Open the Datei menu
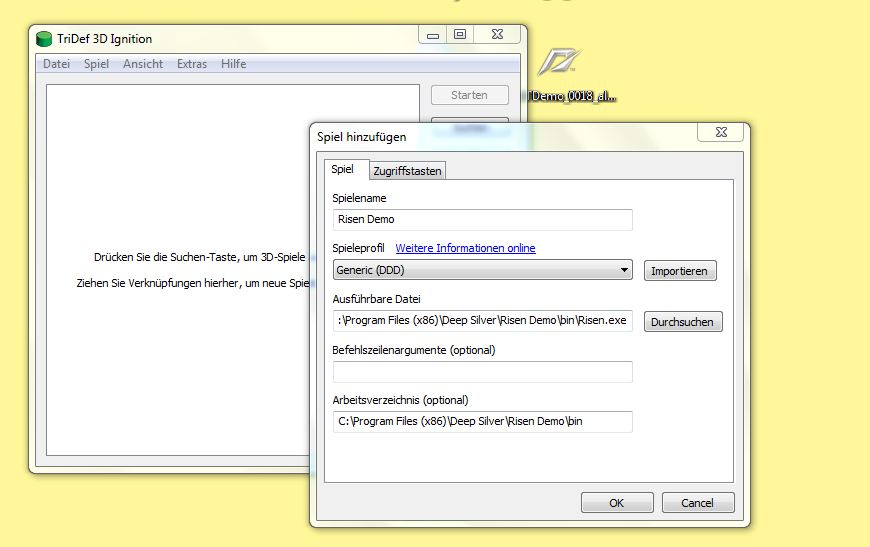The width and height of the screenshot is (870, 547). (x=57, y=64)
